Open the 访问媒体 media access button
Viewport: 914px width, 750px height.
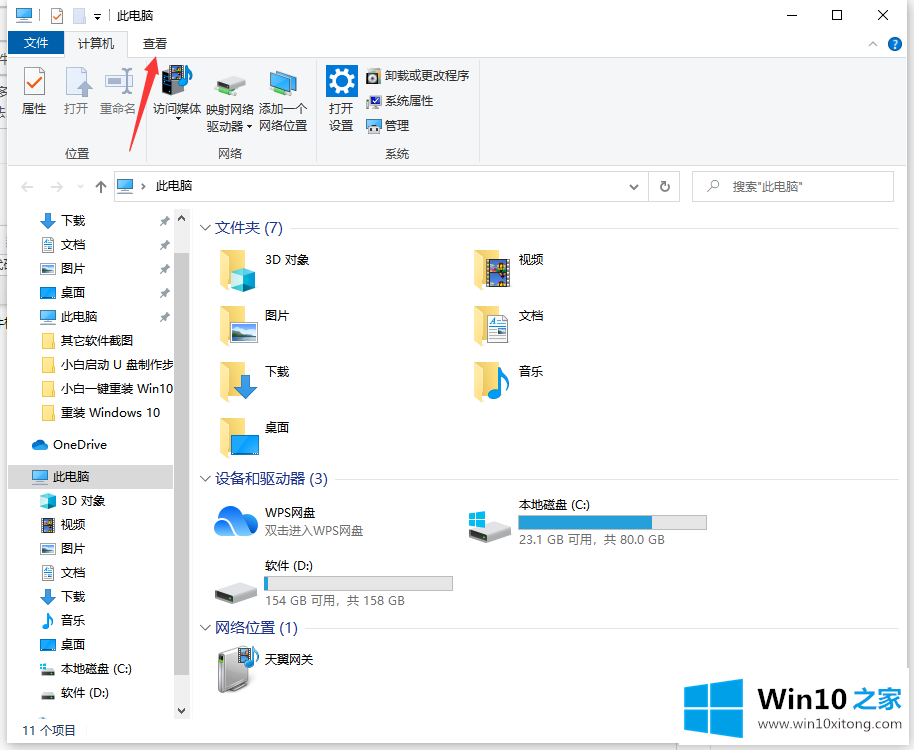177,93
